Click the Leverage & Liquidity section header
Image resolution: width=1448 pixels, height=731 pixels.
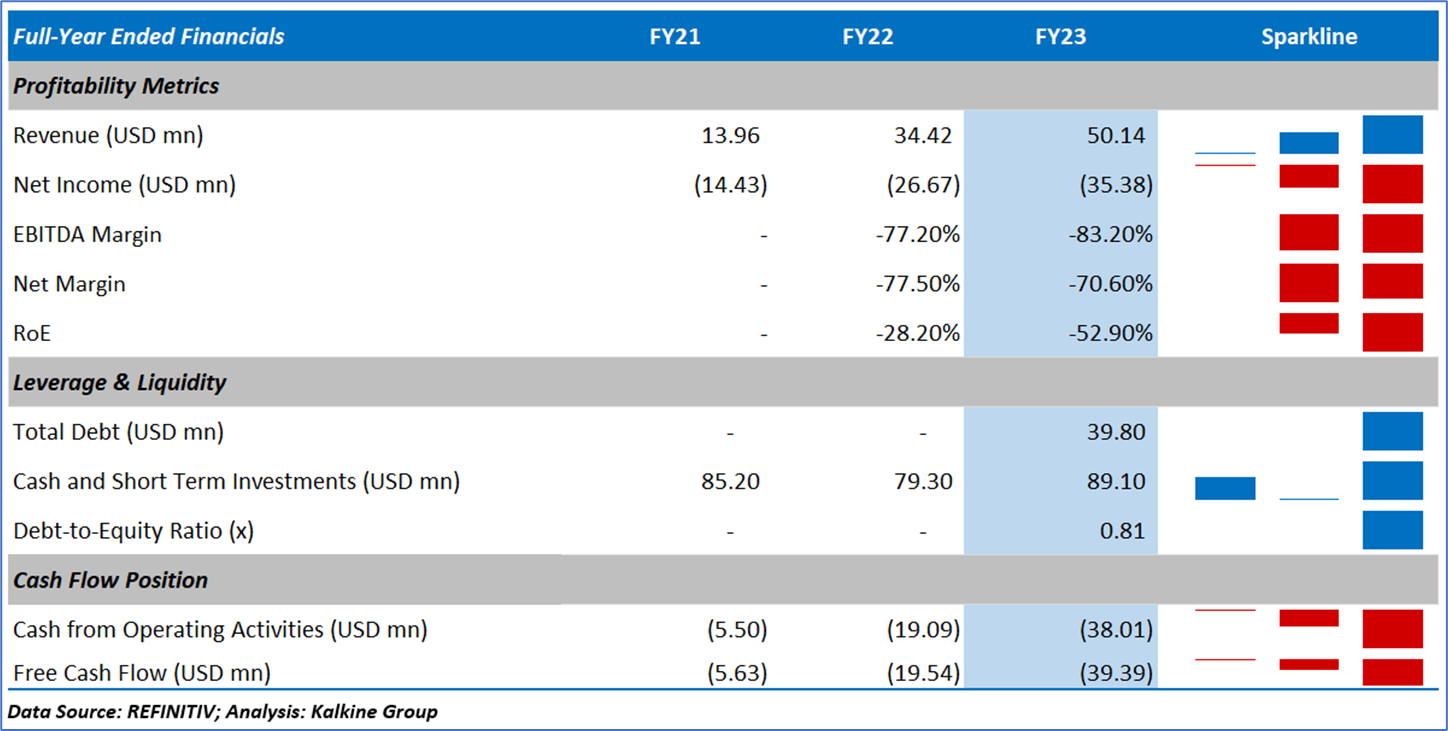[x=120, y=382]
